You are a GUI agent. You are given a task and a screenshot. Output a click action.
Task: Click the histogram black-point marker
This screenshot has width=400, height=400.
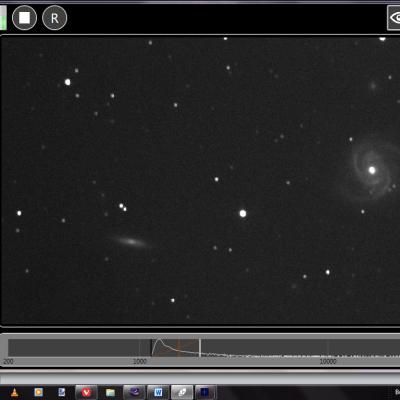pos(151,348)
